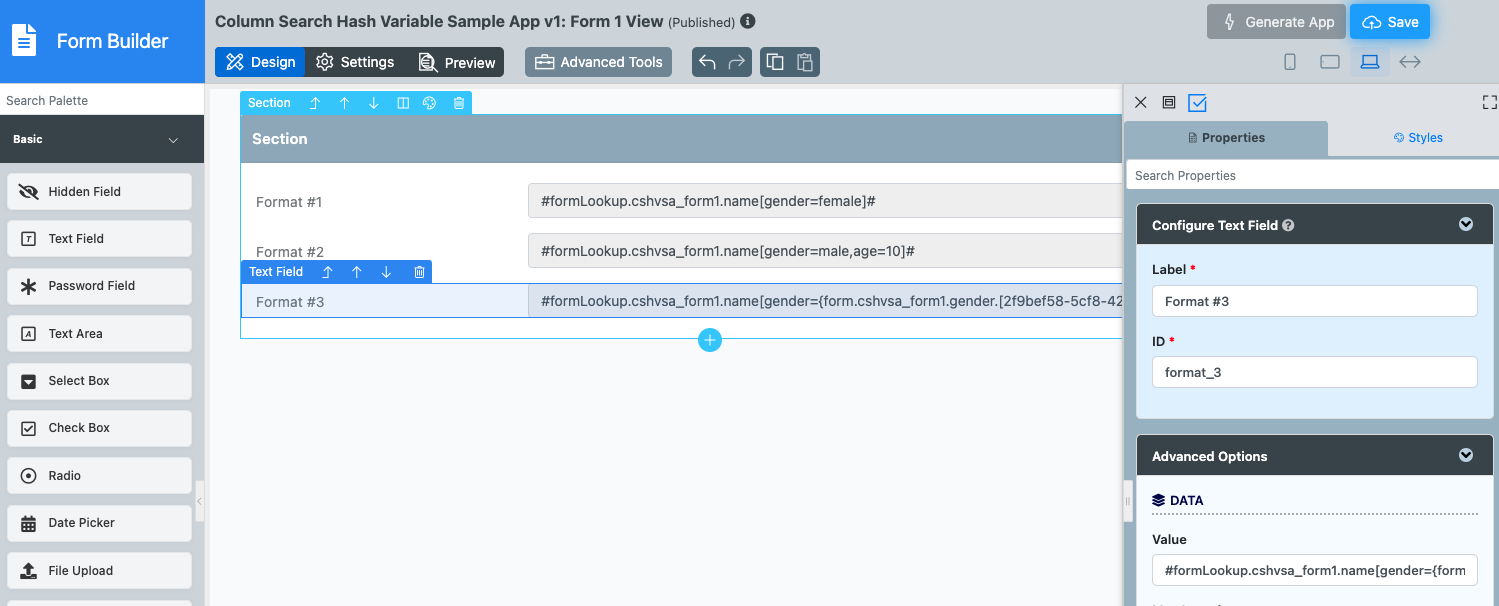Switch to mobile phone preview size
The width and height of the screenshot is (1499, 606).
click(1290, 62)
